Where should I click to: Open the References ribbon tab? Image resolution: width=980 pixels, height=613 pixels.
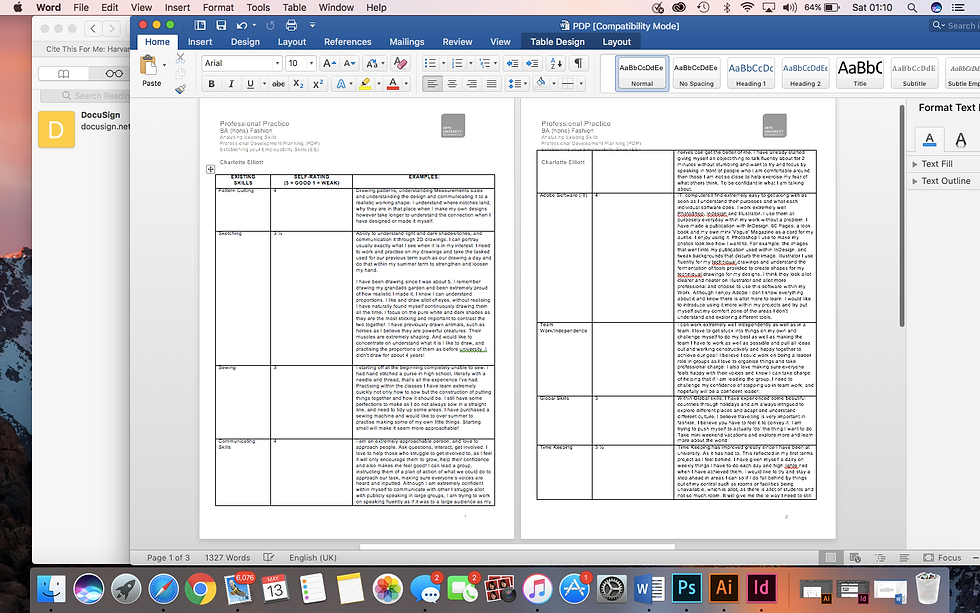[348, 42]
